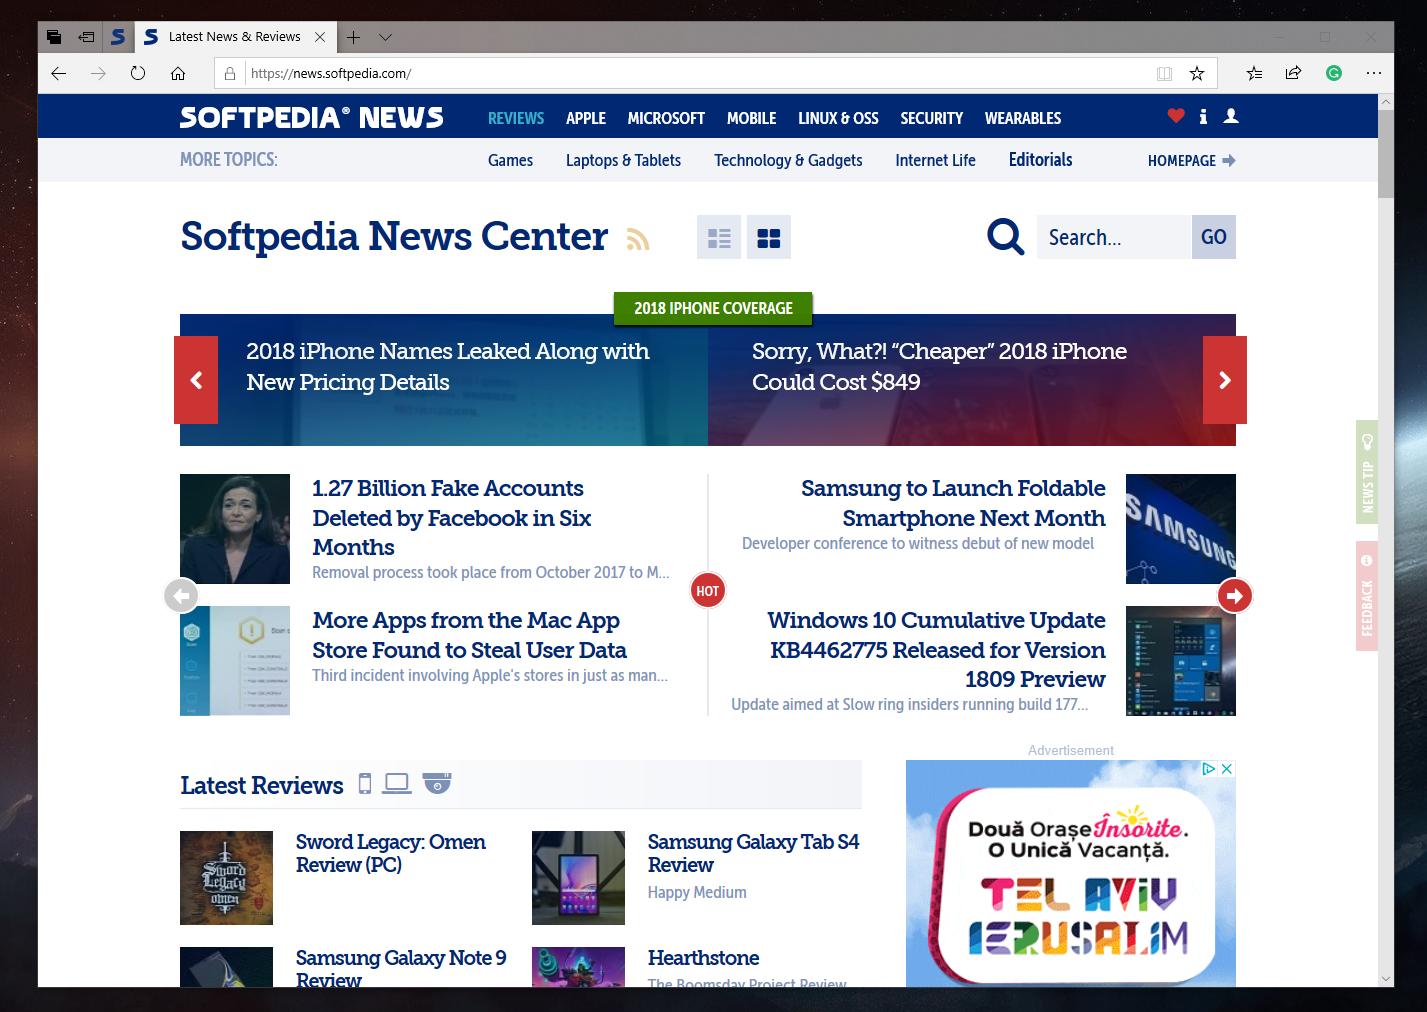
Task: Open the MICROSOFT section
Action: (x=666, y=118)
